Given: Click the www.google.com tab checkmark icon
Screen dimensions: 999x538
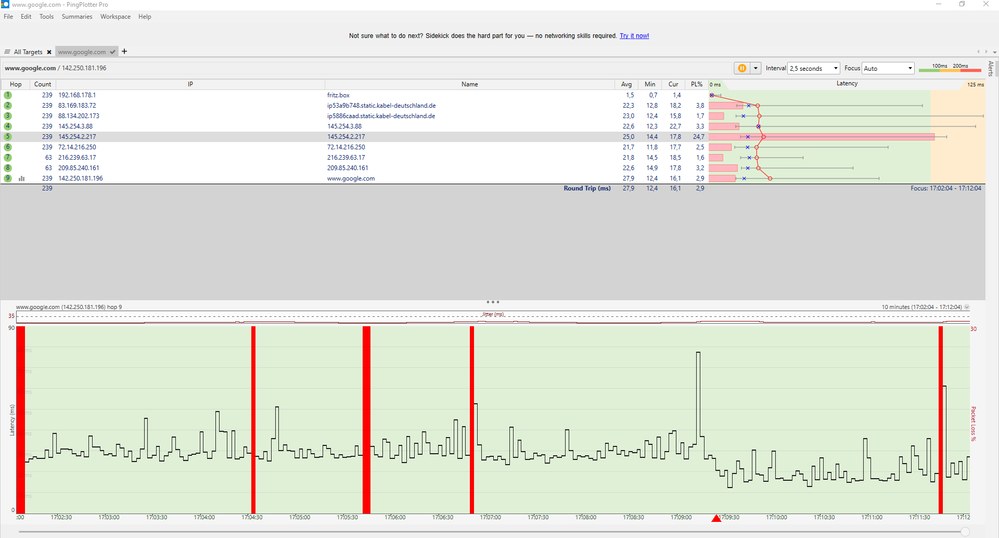Looking at the screenshot, I should tap(114, 51).
